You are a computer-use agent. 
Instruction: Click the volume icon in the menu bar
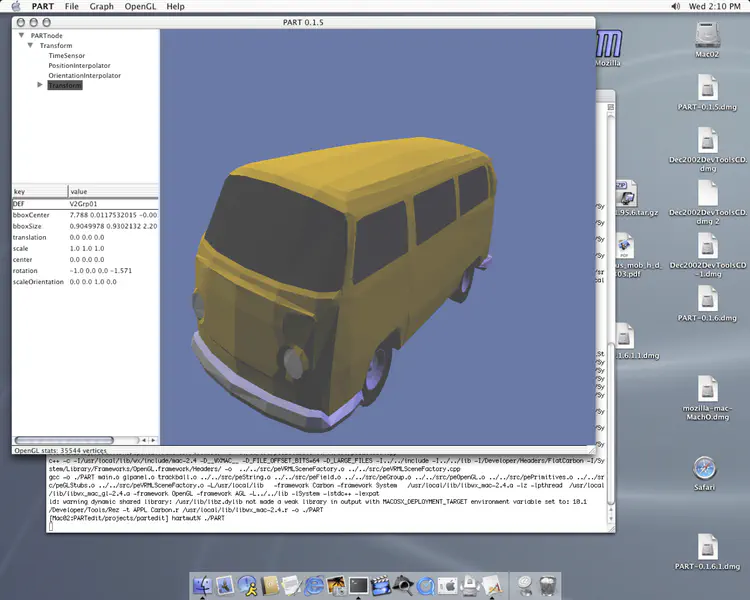(x=675, y=6)
